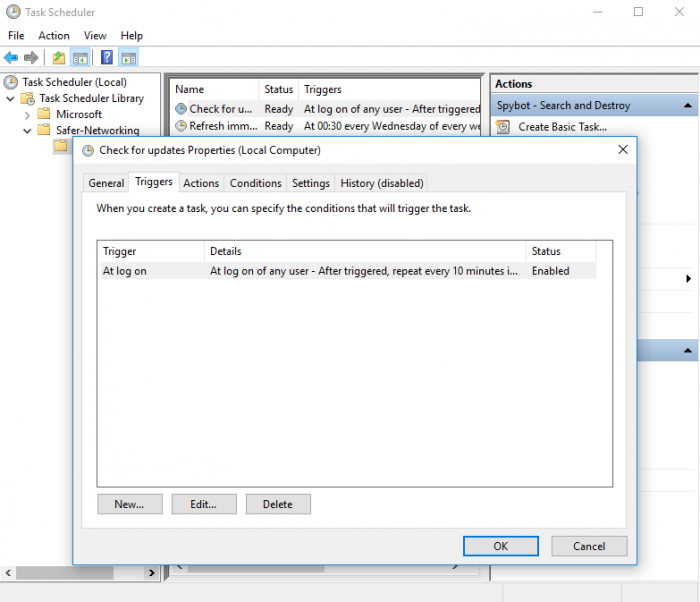Collapse the Task Scheduler Library tree node

[x=11, y=98]
